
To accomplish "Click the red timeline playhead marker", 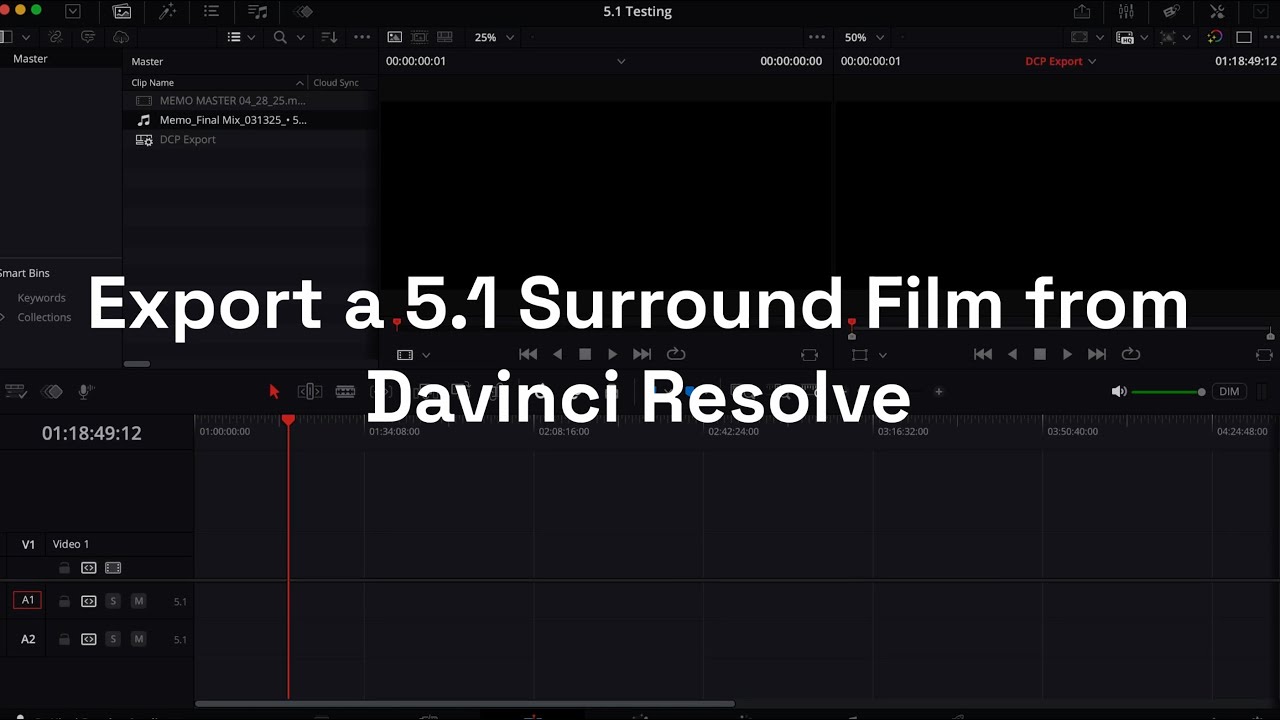I will tap(288, 421).
